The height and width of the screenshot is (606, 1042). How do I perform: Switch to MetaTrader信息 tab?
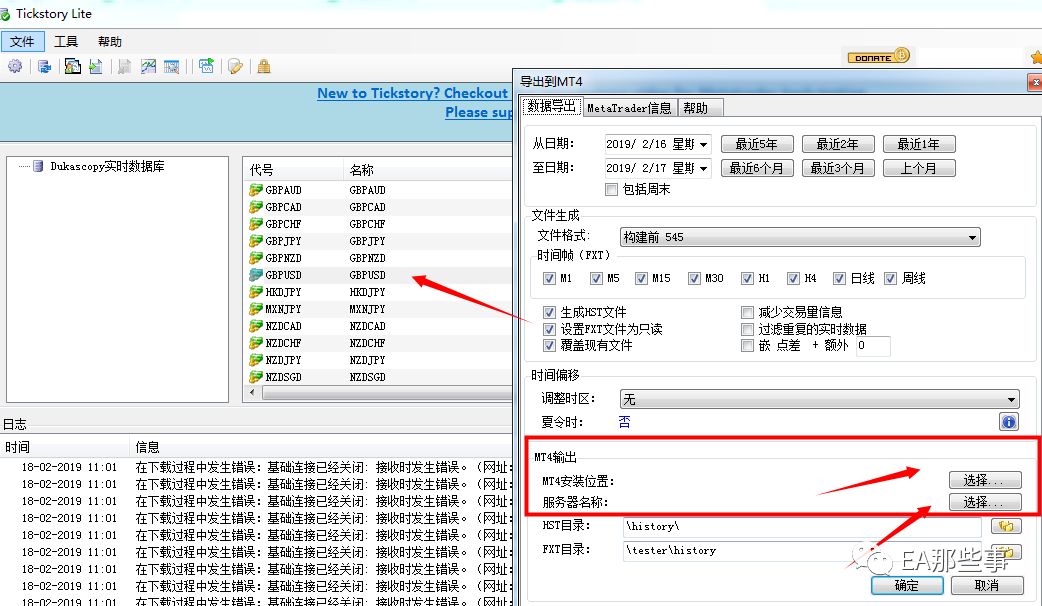(629, 108)
